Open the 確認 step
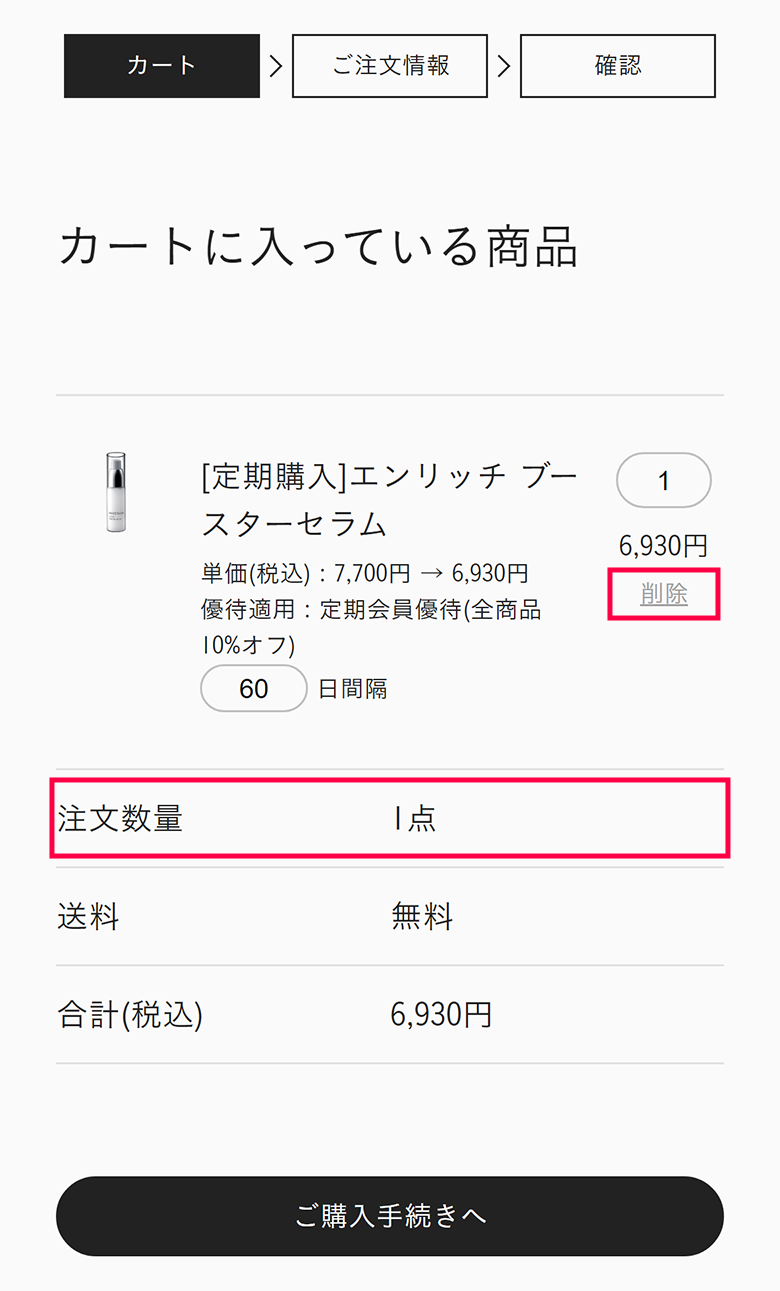780x1291 pixels. pyautogui.click(x=618, y=66)
